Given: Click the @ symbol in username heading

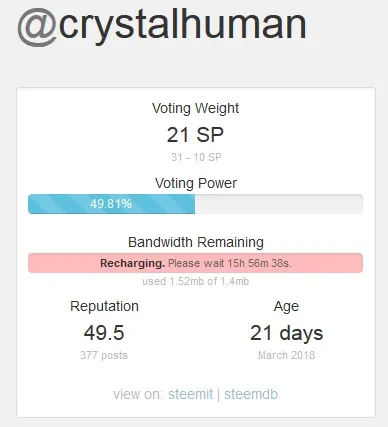Looking at the screenshot, I should (37, 26).
